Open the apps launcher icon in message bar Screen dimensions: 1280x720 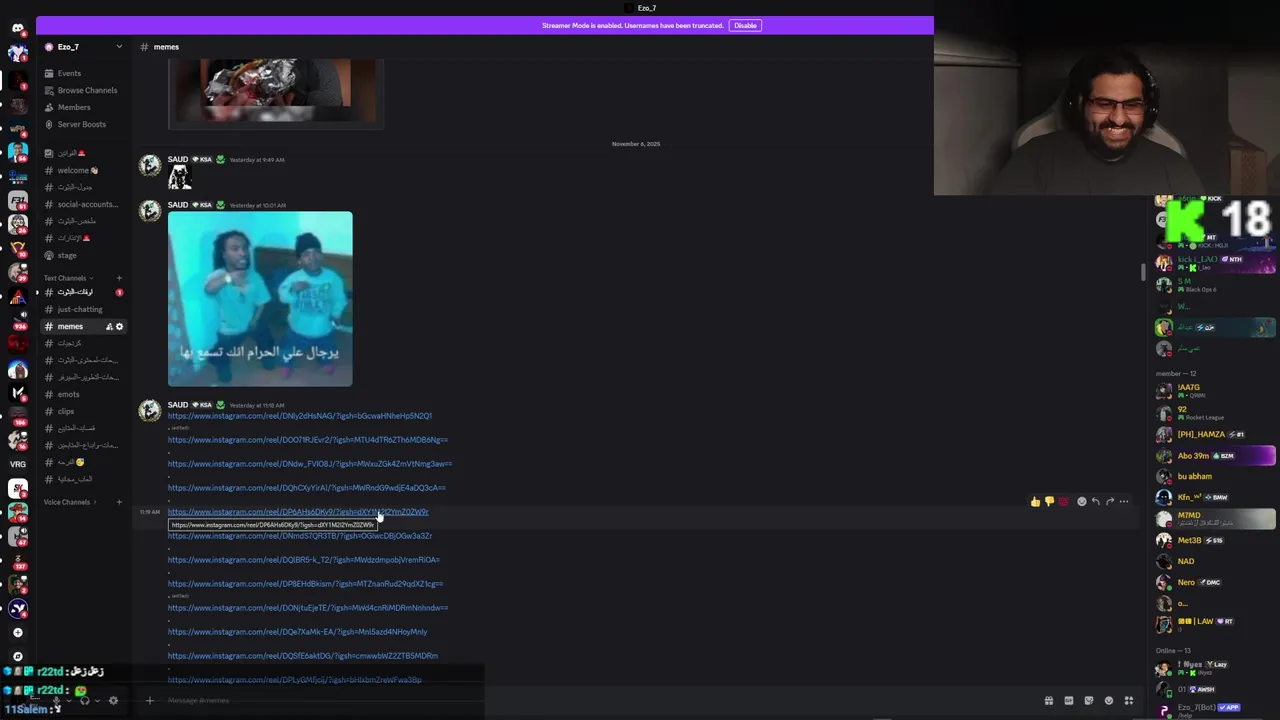coord(1129,701)
